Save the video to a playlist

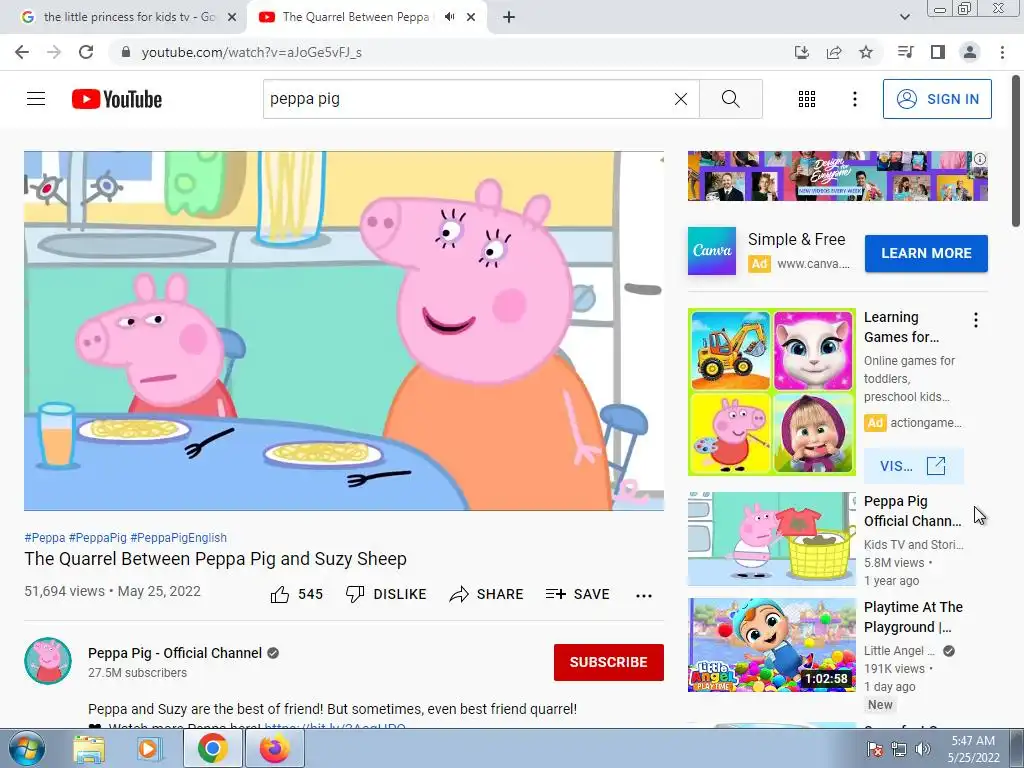pos(578,594)
